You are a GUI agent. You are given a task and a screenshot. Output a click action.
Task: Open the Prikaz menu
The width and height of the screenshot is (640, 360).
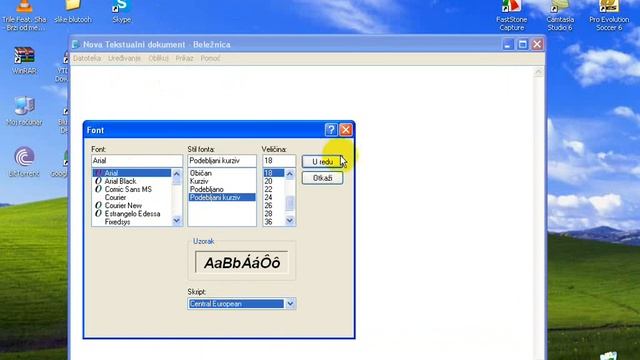184,58
